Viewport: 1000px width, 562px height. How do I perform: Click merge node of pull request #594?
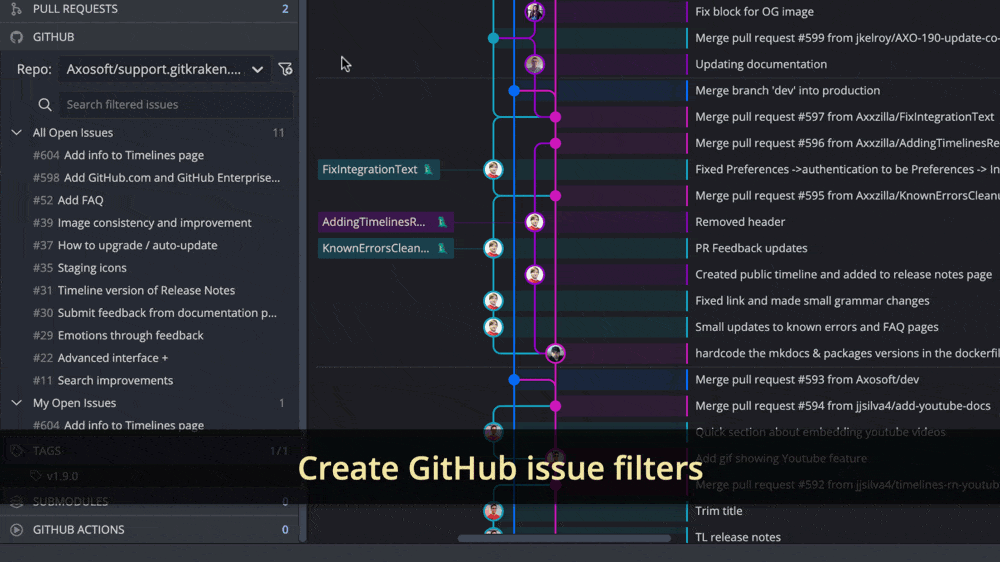tap(555, 406)
